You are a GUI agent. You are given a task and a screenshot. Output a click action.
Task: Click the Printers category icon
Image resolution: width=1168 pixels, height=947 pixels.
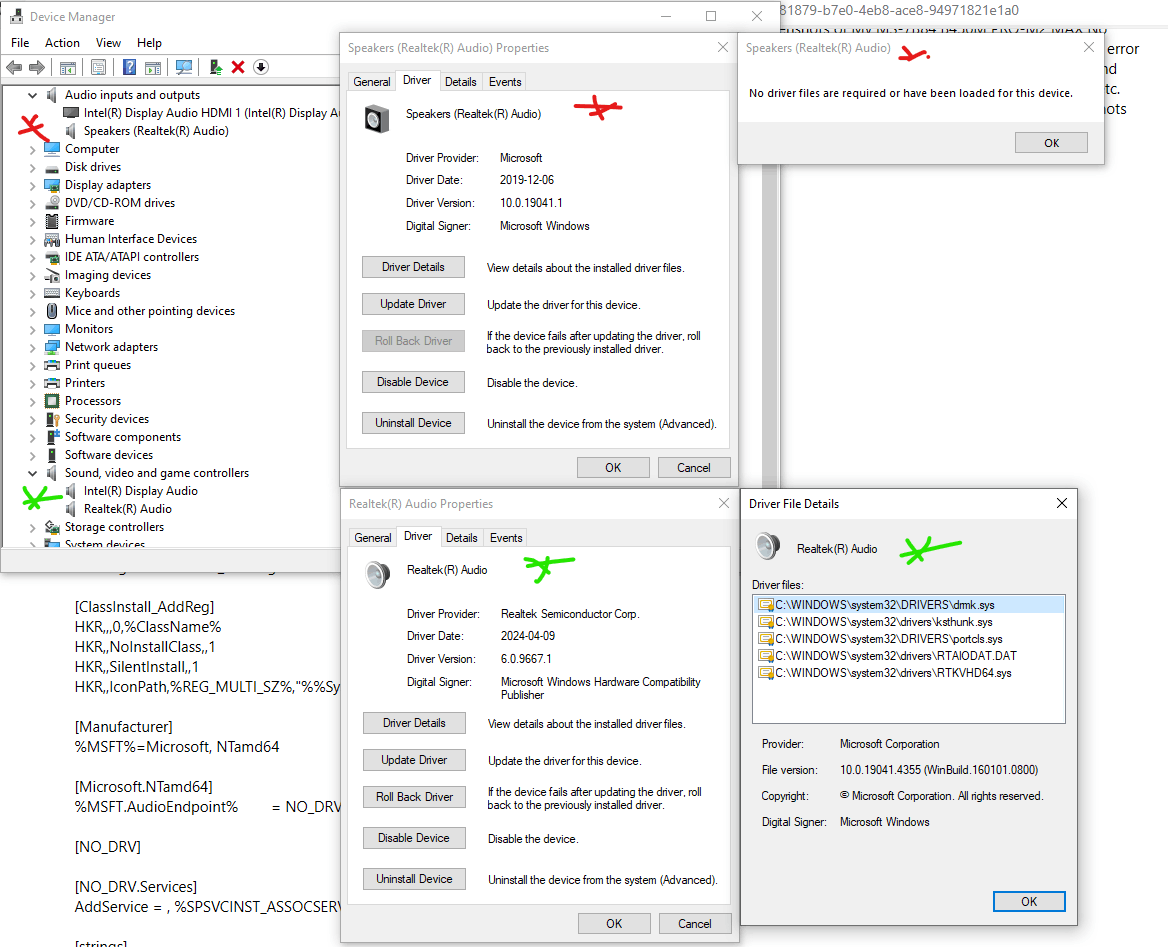[52, 383]
